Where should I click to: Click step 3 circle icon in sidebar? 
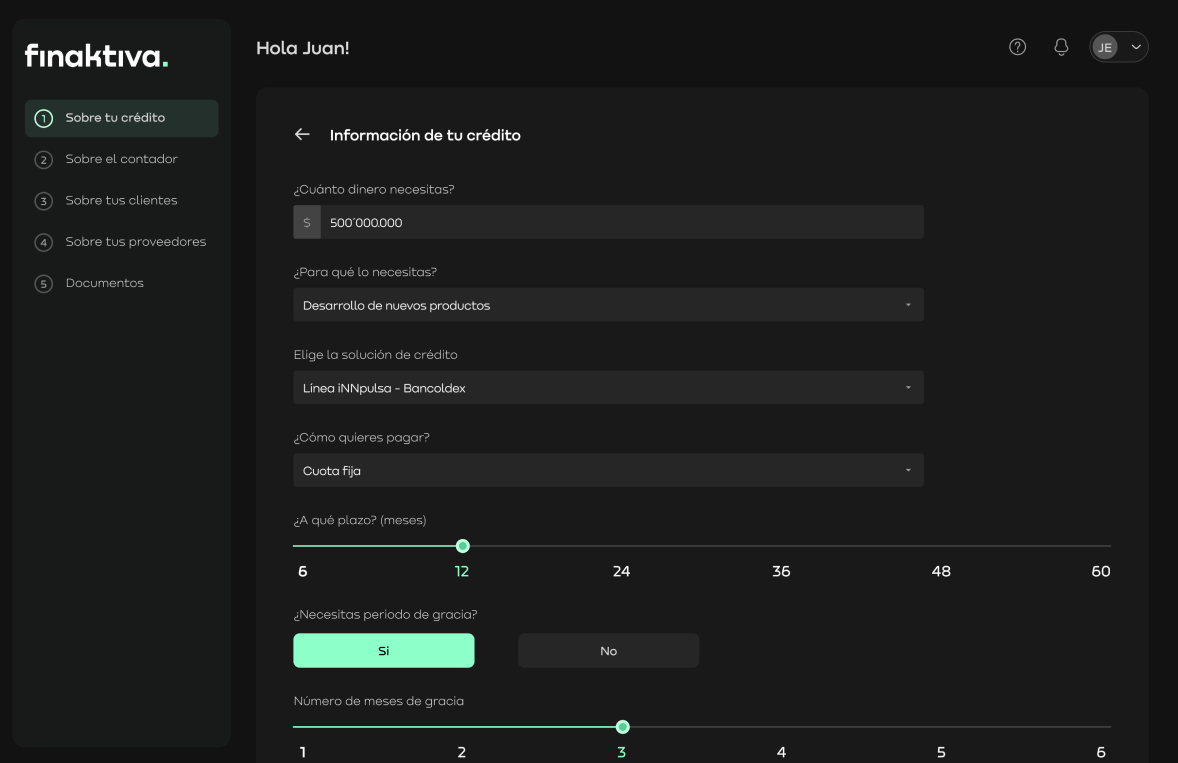pos(44,201)
